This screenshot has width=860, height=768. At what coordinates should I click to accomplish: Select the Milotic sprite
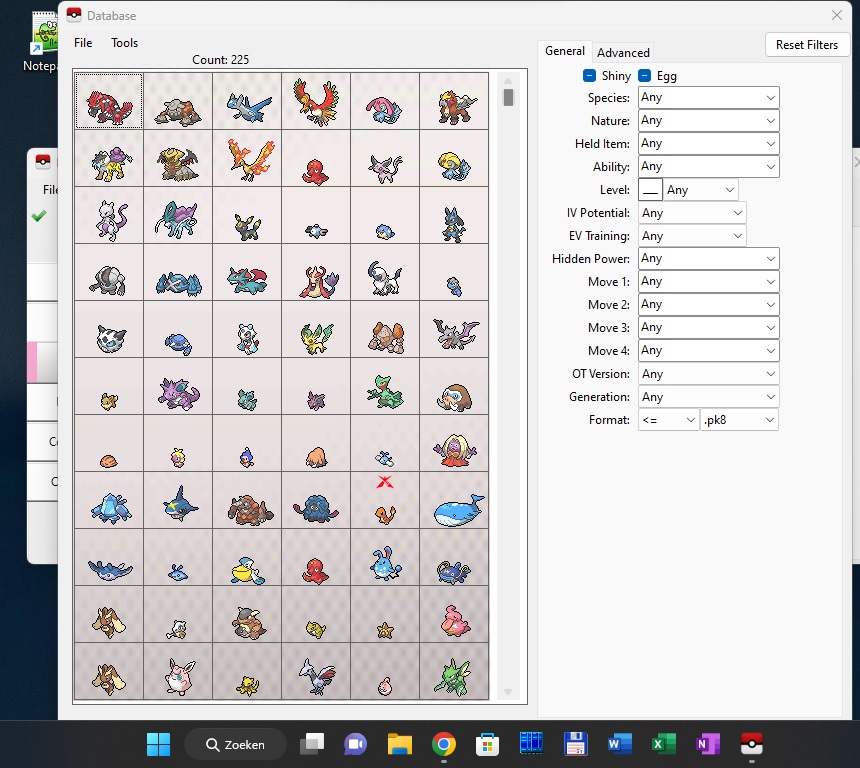[x=316, y=273]
